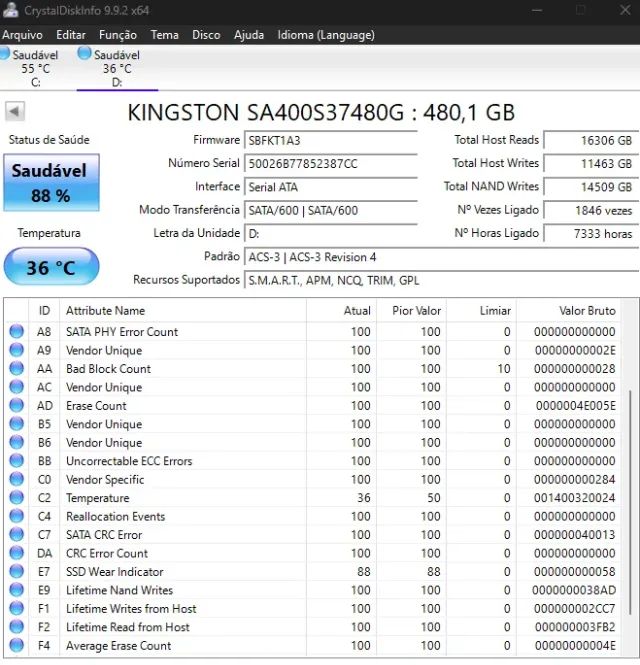Click the raw value 001400320024
The image size is (640, 665).
tap(575, 498)
